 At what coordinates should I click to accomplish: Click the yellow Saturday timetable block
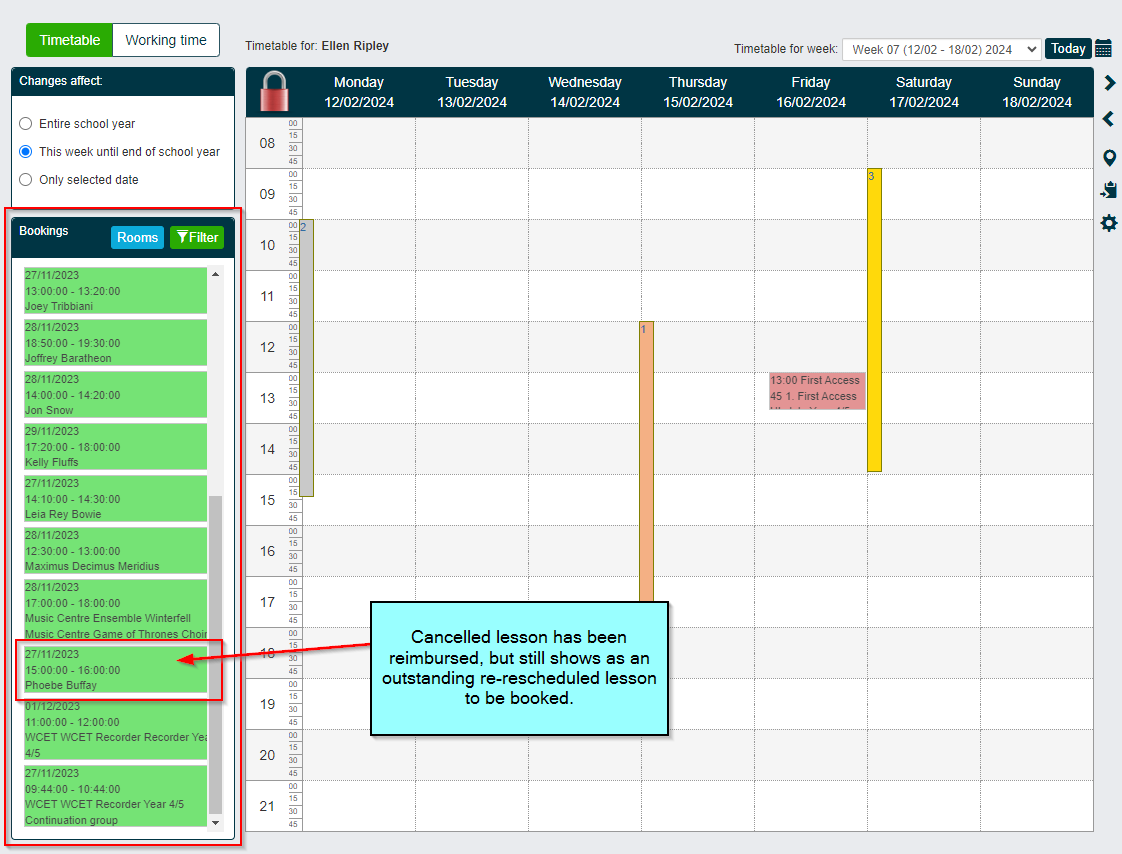874,320
